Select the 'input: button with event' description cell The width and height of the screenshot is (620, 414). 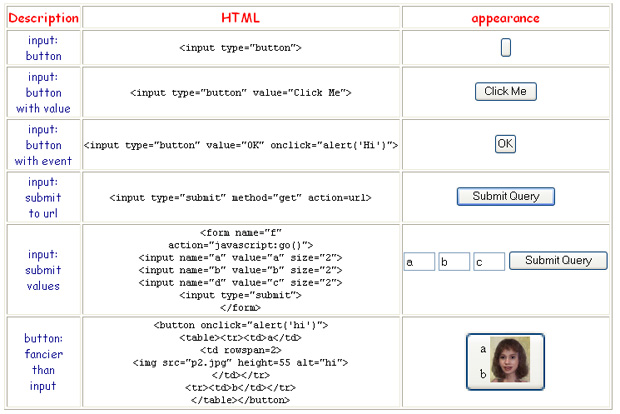tap(43, 144)
